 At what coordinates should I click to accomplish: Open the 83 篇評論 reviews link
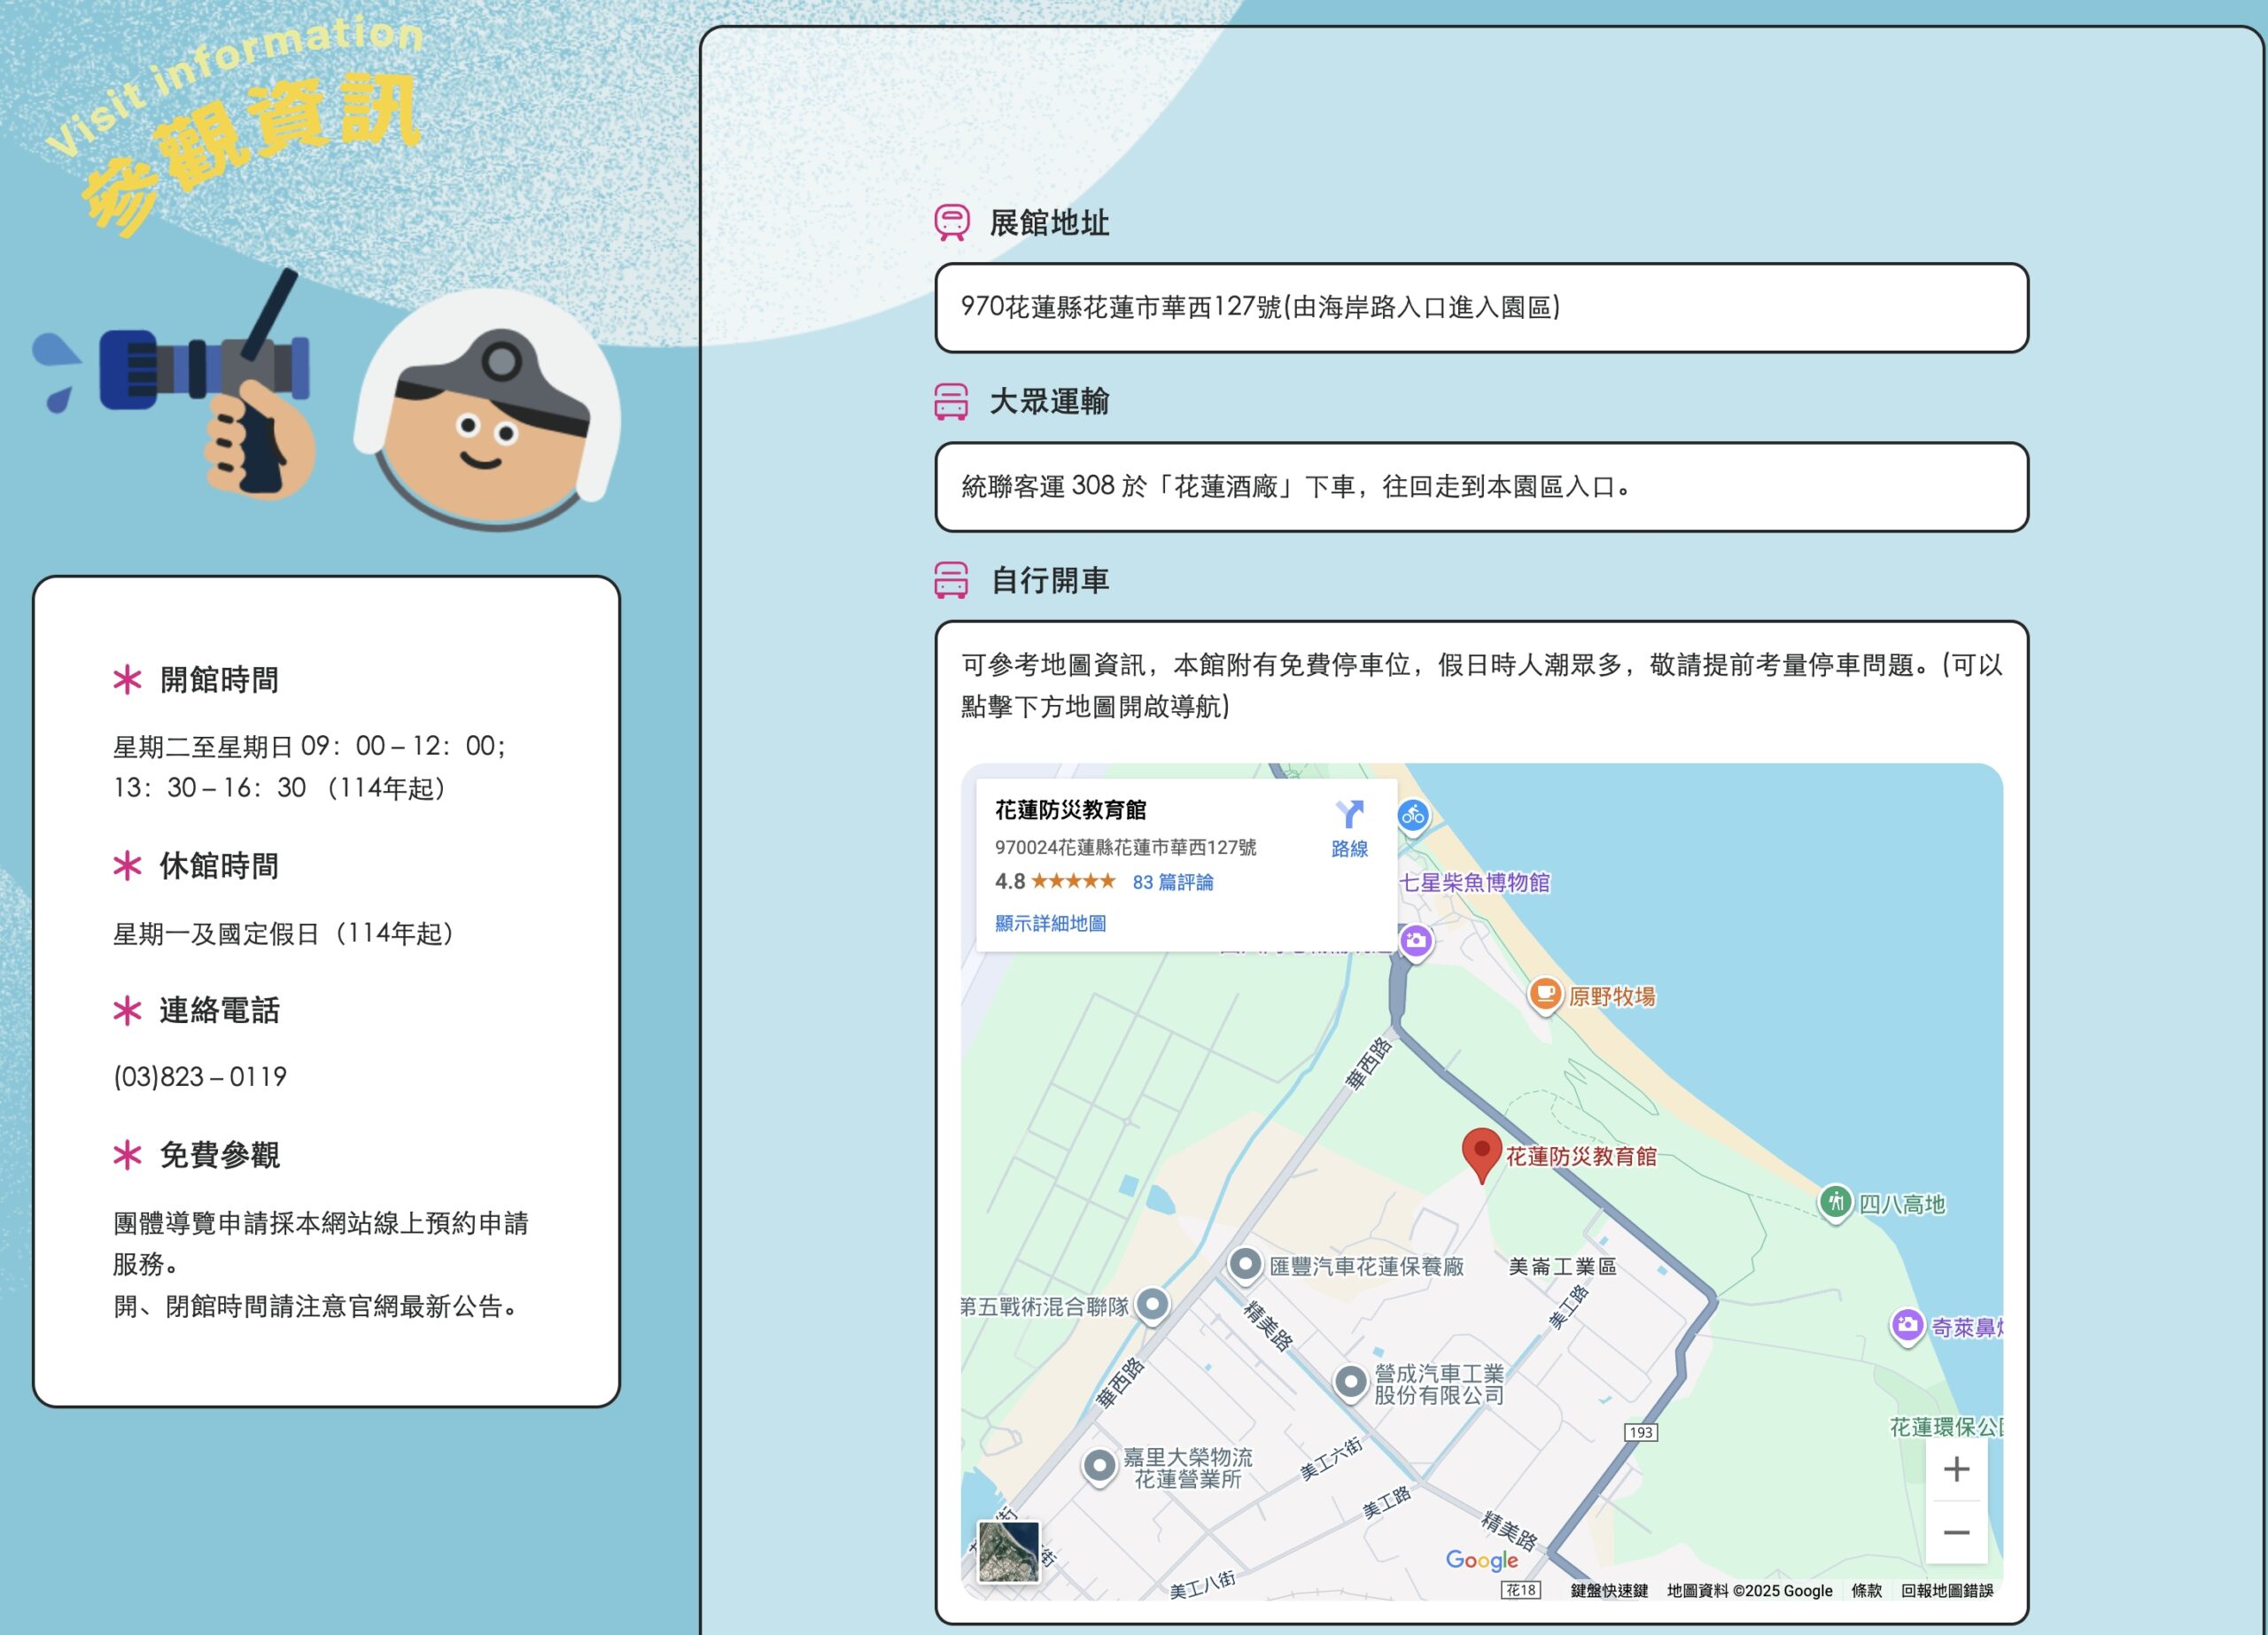(1172, 882)
